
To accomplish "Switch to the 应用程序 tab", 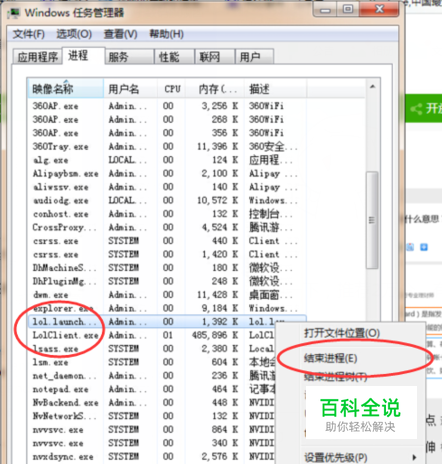I will click(x=37, y=57).
